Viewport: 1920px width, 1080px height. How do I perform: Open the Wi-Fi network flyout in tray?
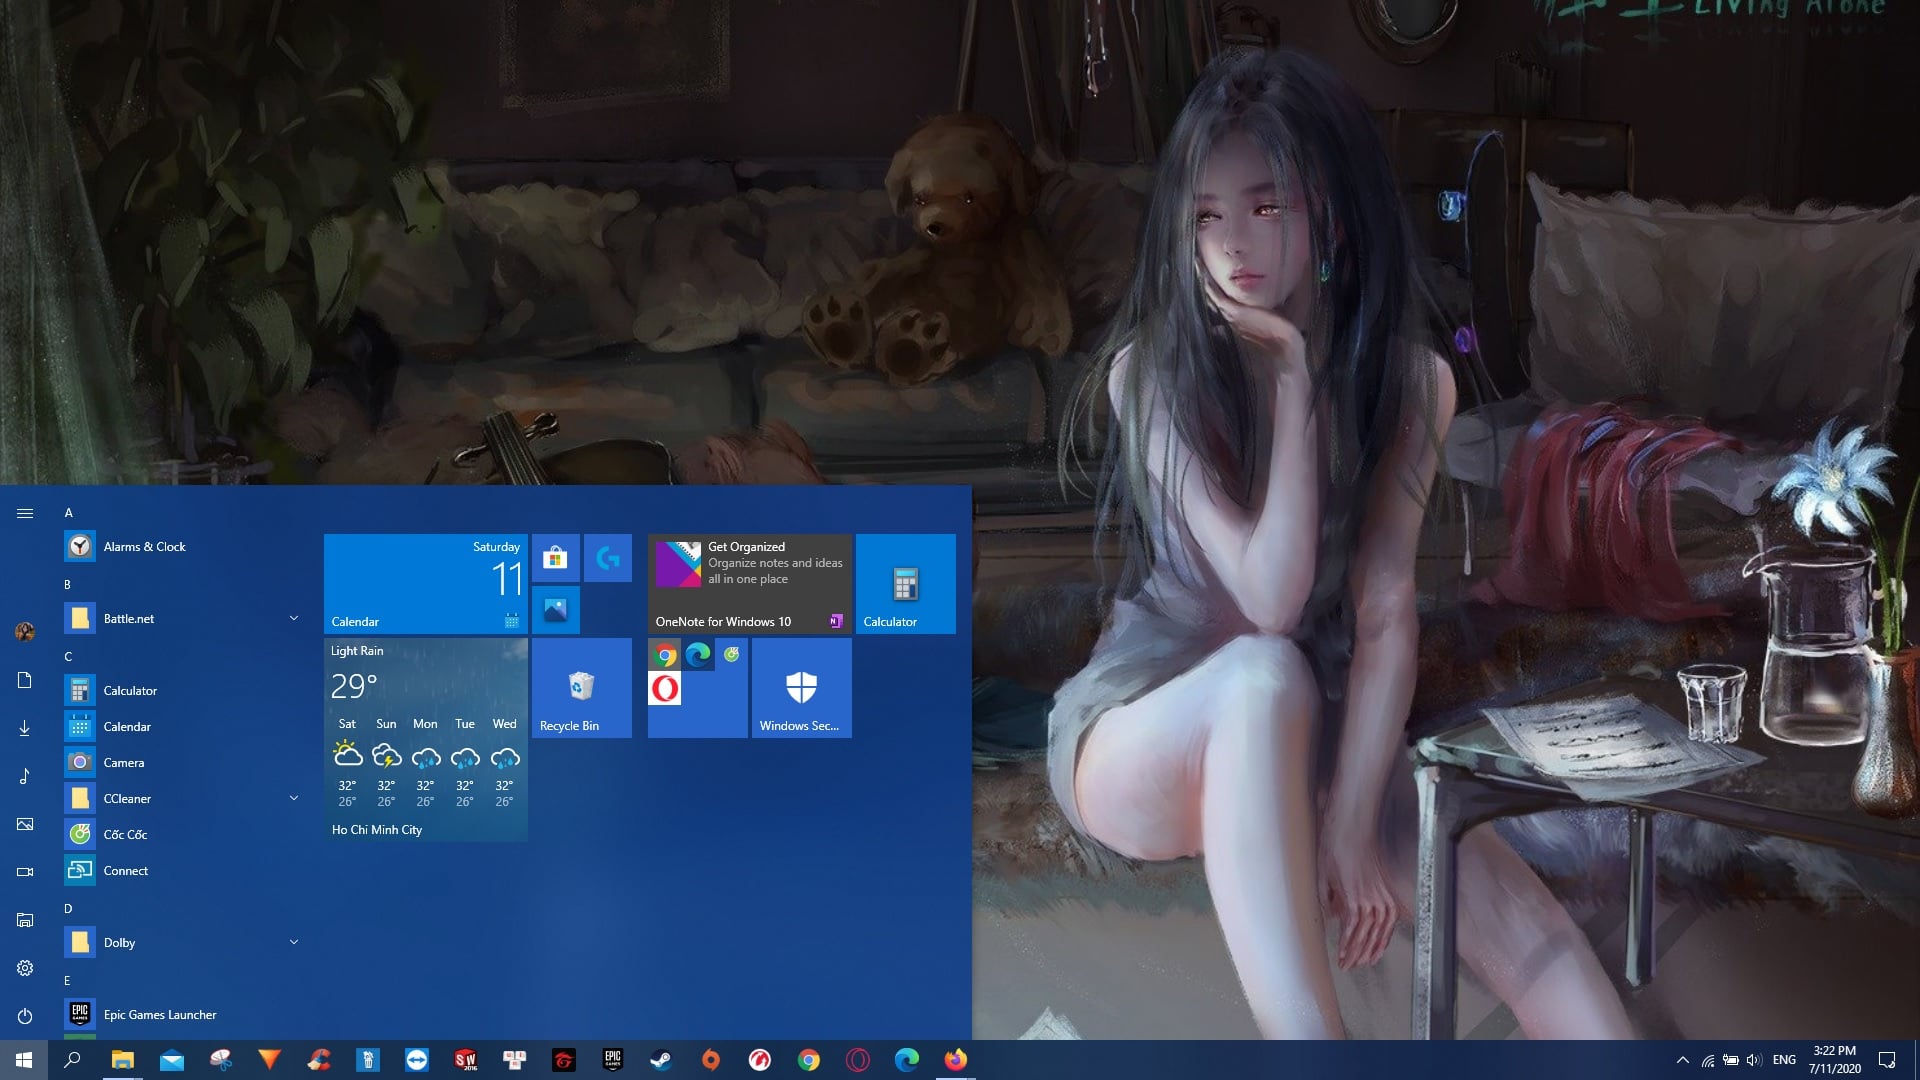coord(1708,1060)
